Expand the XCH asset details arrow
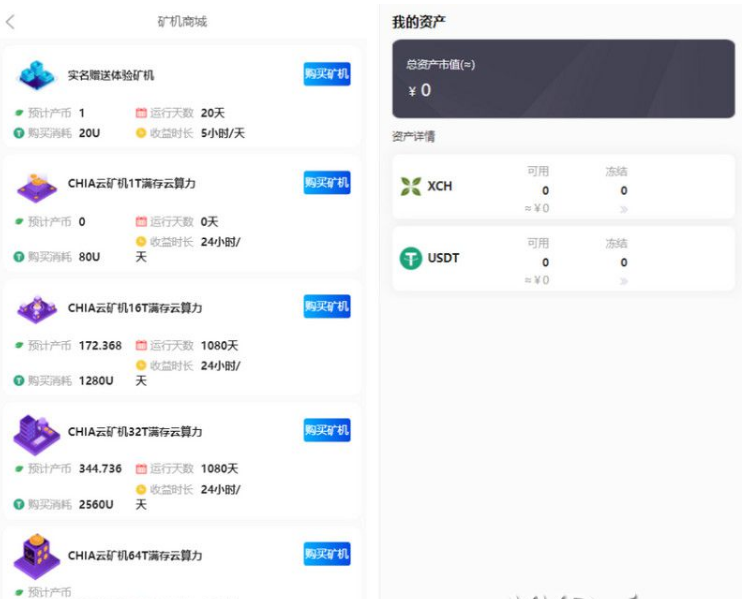The width and height of the screenshot is (756, 599). coord(624,209)
